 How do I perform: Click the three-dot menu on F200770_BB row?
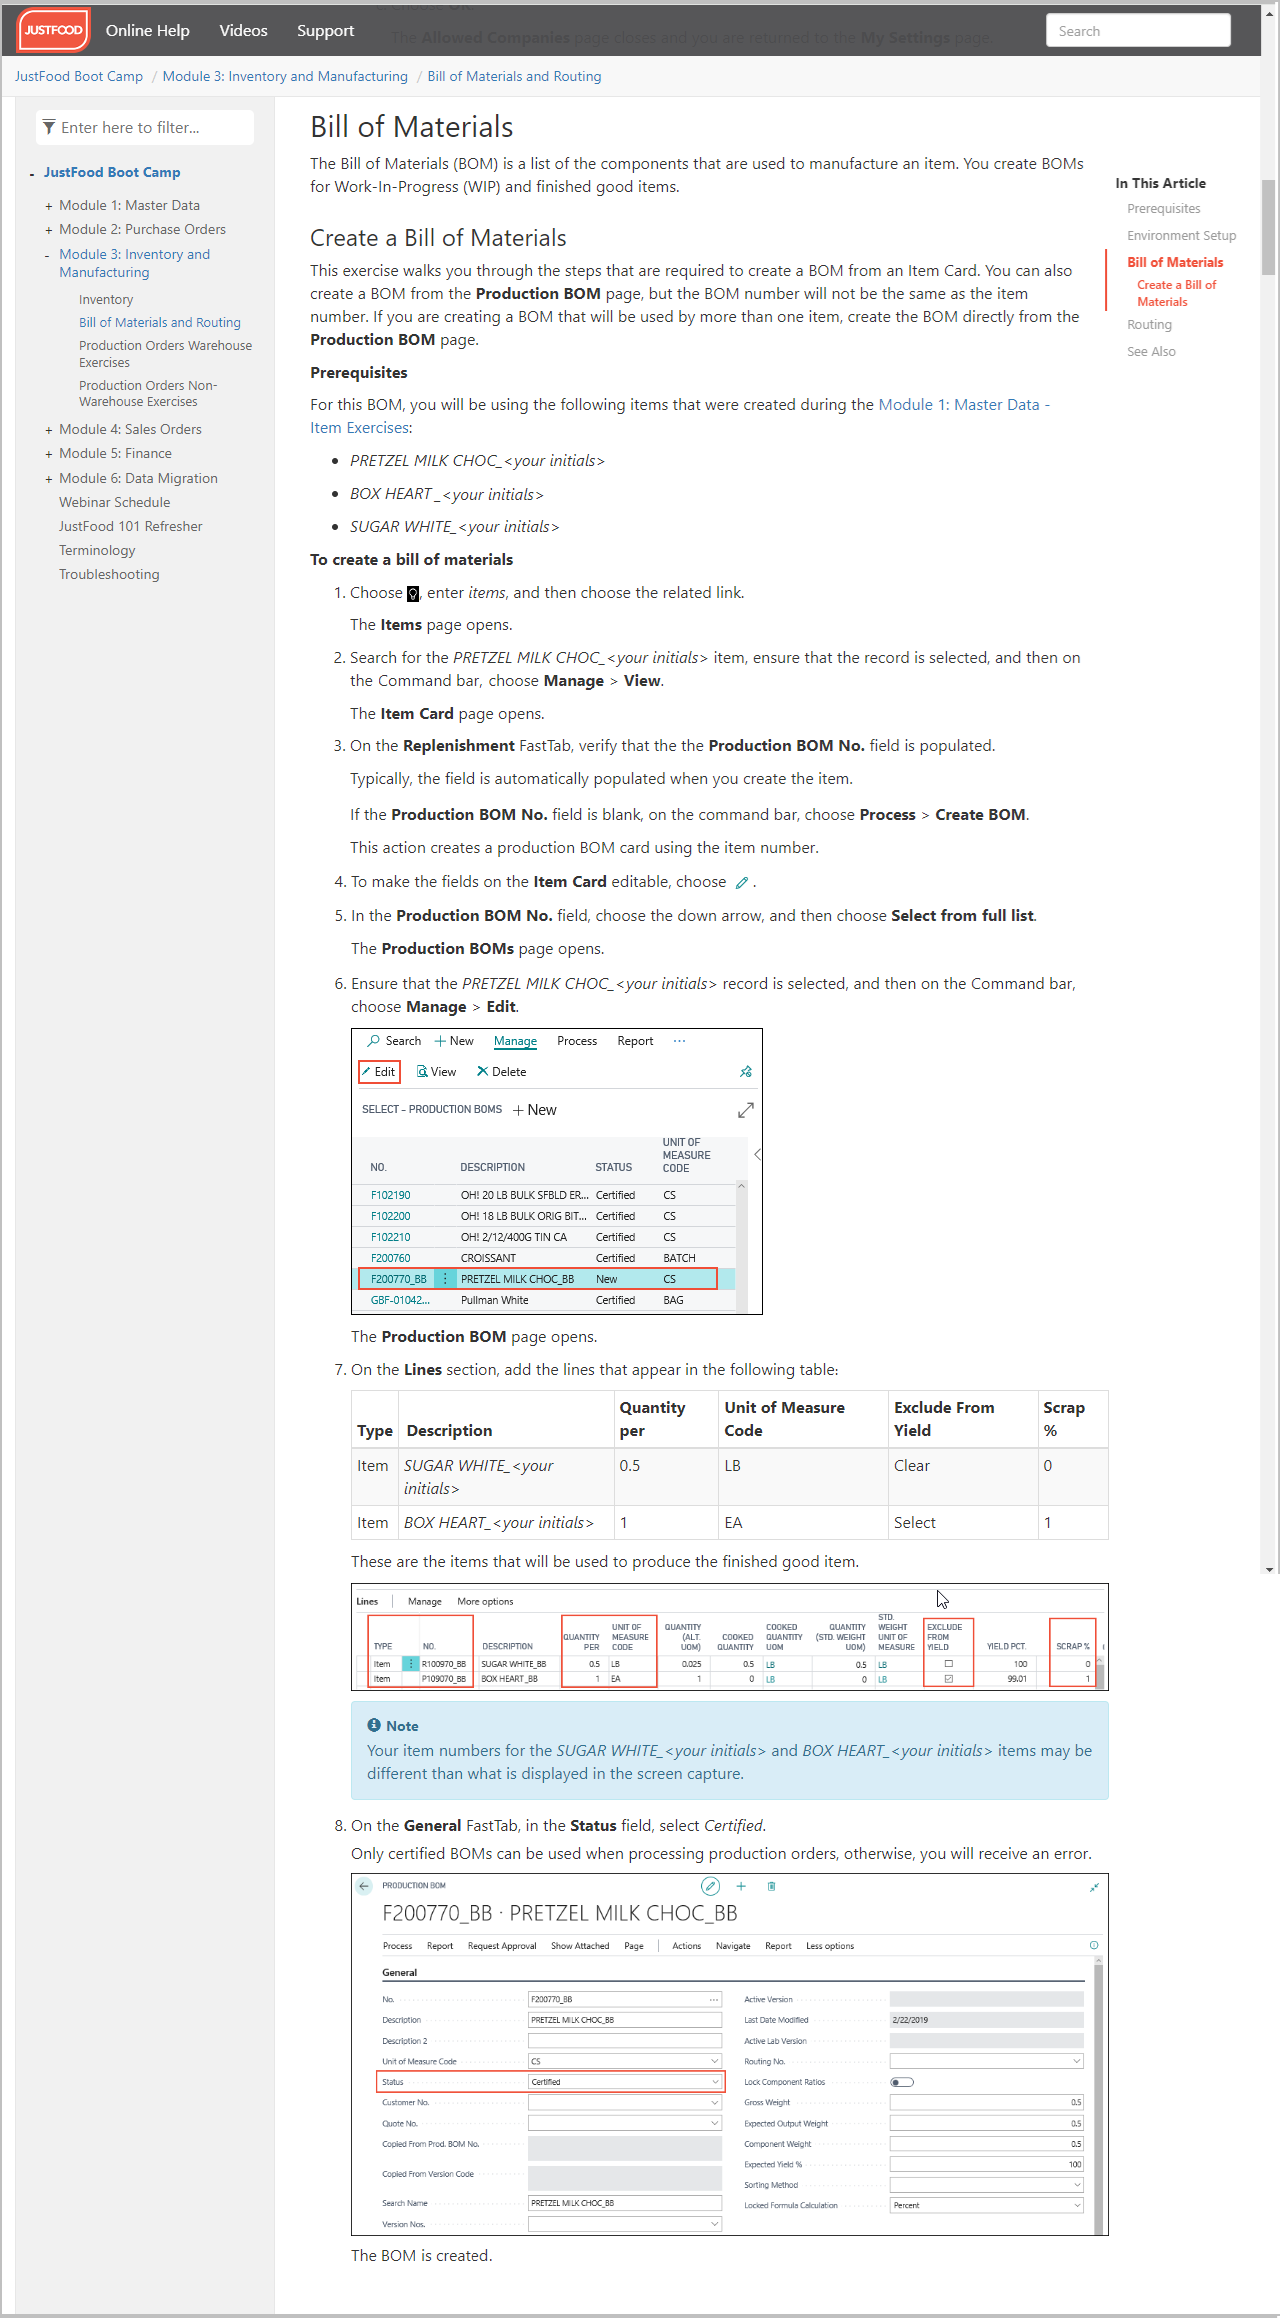445,1279
